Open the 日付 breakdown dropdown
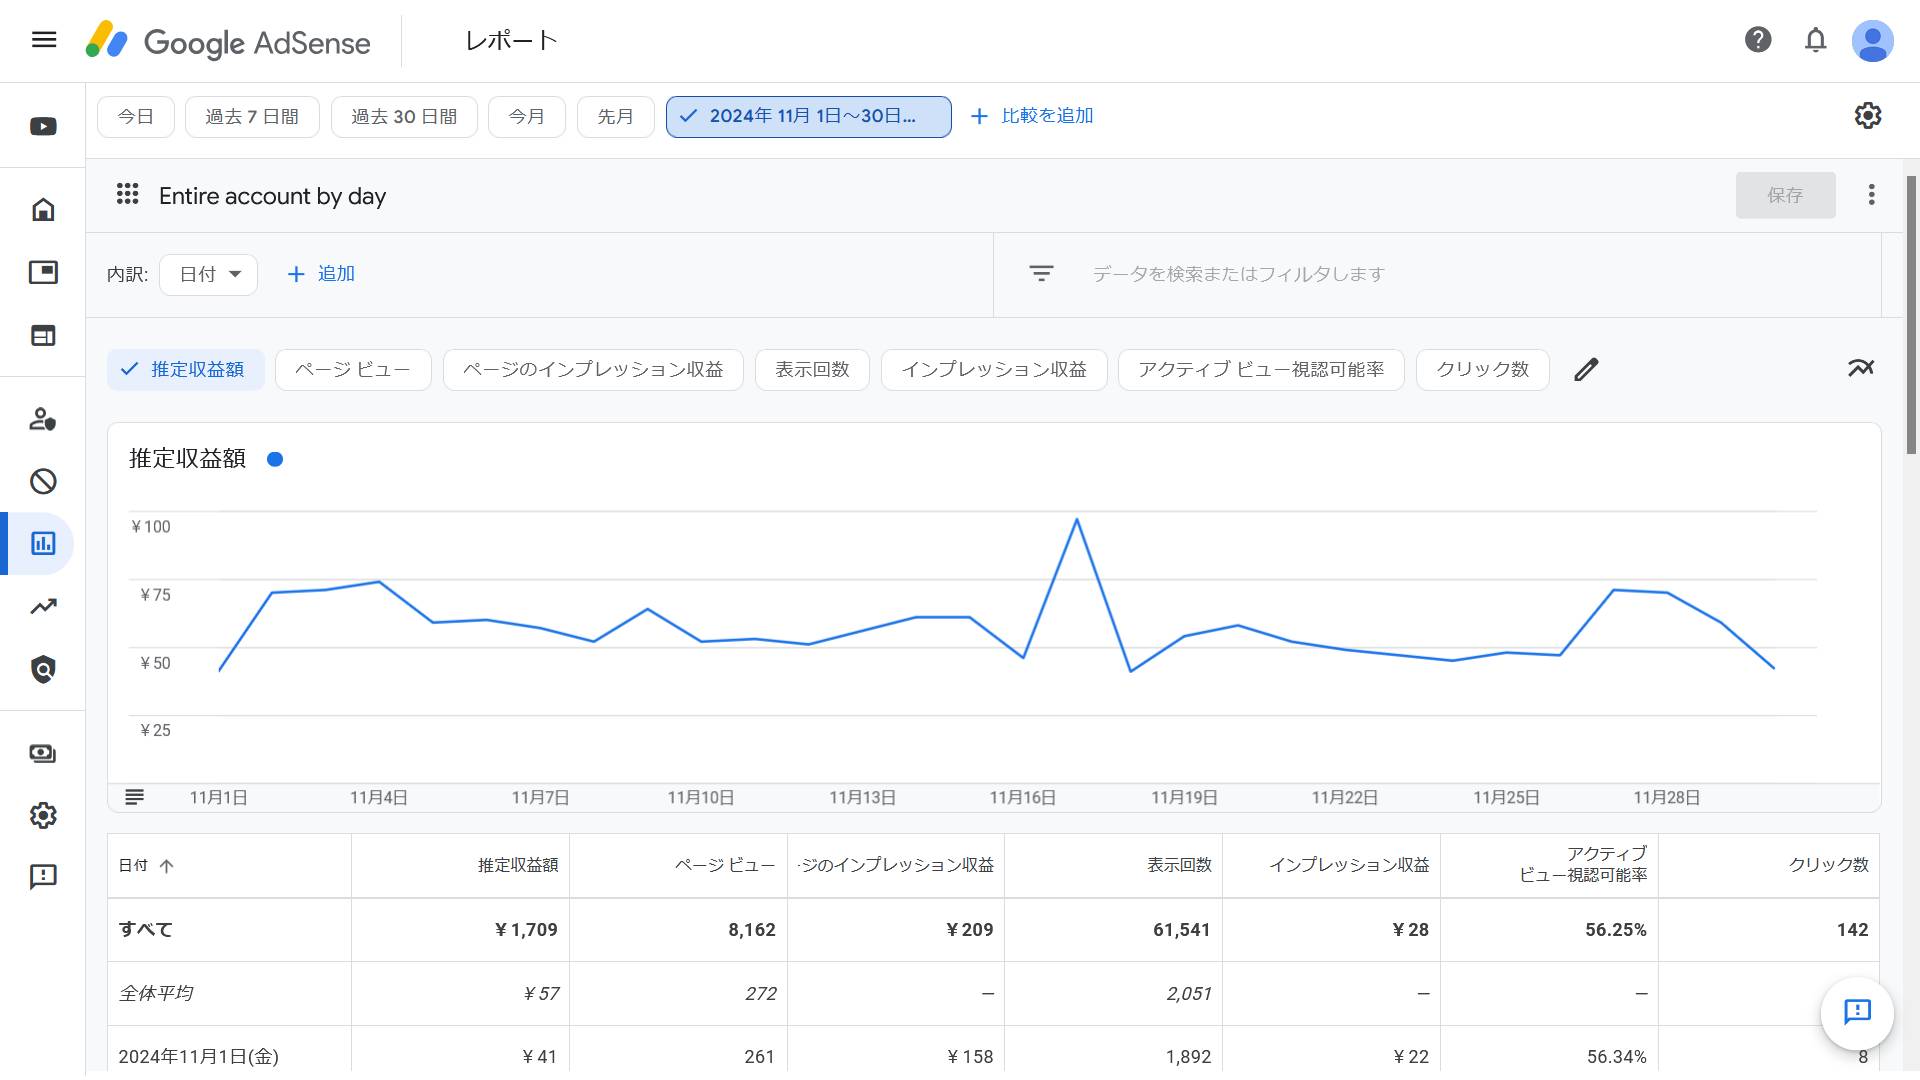This screenshot has height=1080, width=1920. pos(209,275)
